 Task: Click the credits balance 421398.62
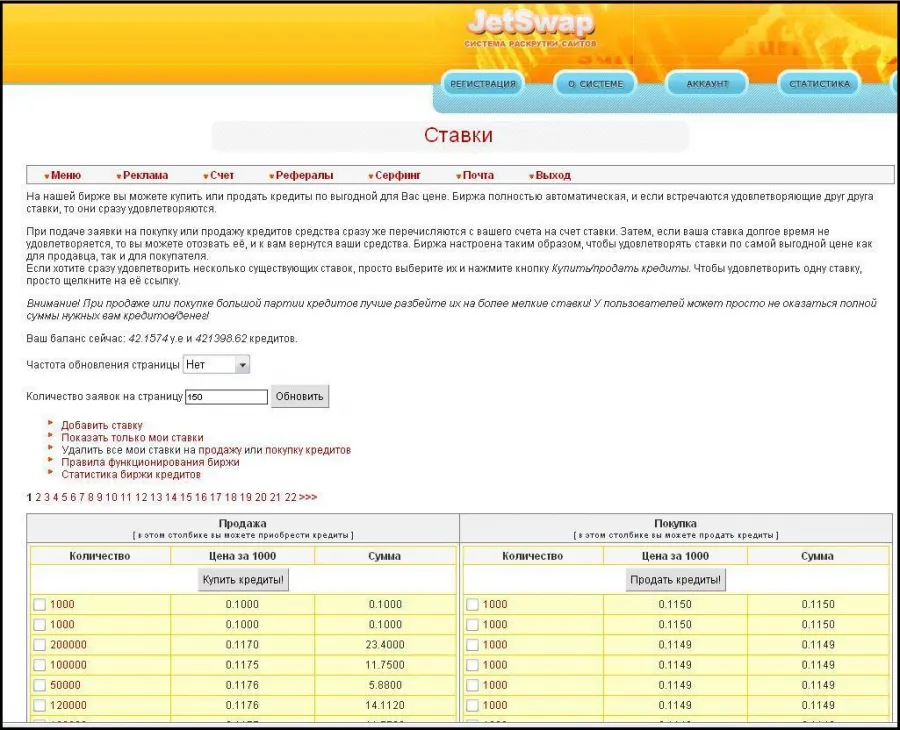(221, 339)
